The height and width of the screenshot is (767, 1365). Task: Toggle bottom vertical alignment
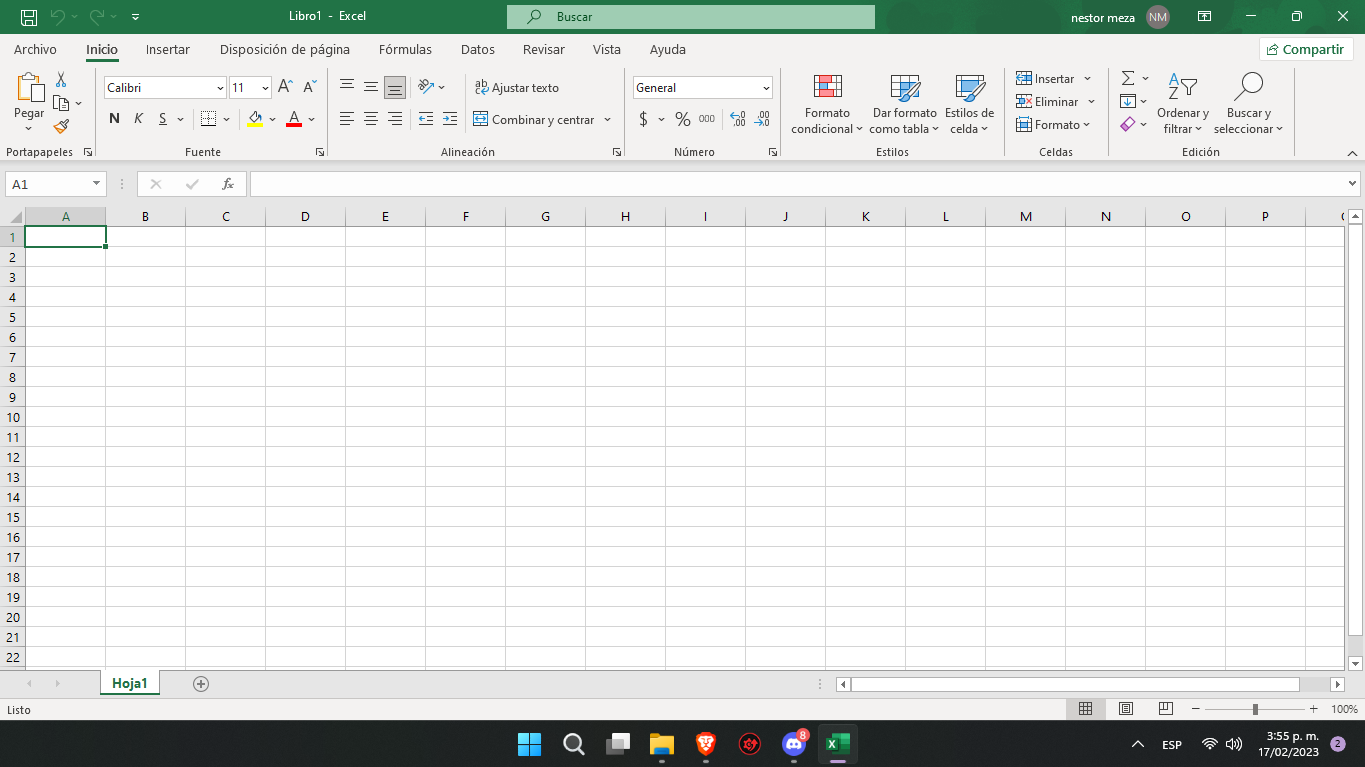tap(395, 88)
